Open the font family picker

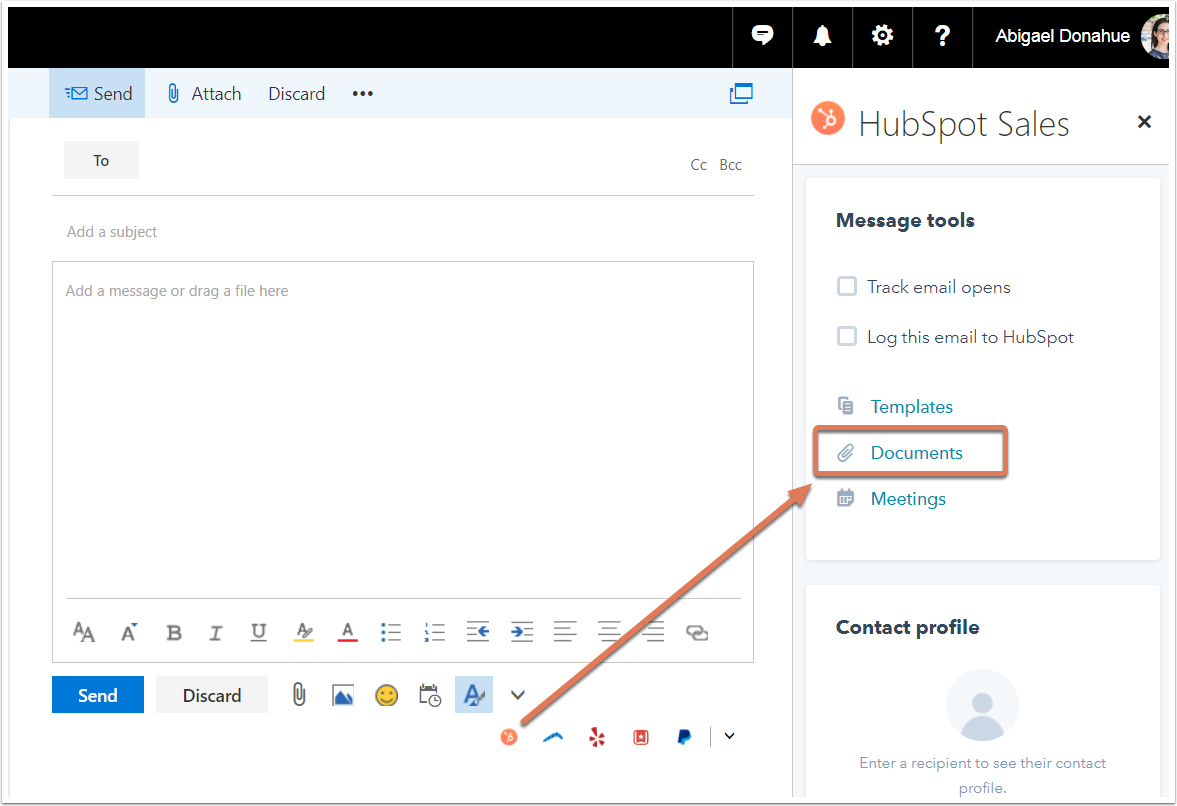click(x=84, y=632)
